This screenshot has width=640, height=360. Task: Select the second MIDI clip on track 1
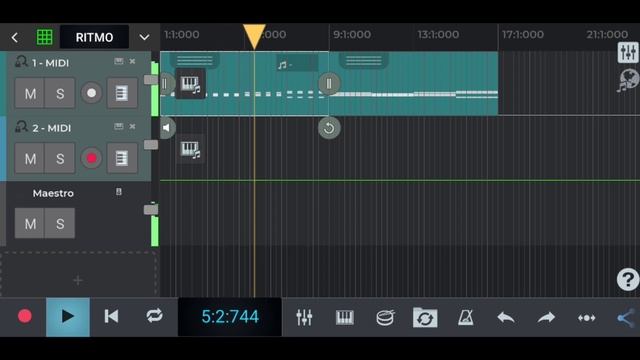[x=413, y=83]
